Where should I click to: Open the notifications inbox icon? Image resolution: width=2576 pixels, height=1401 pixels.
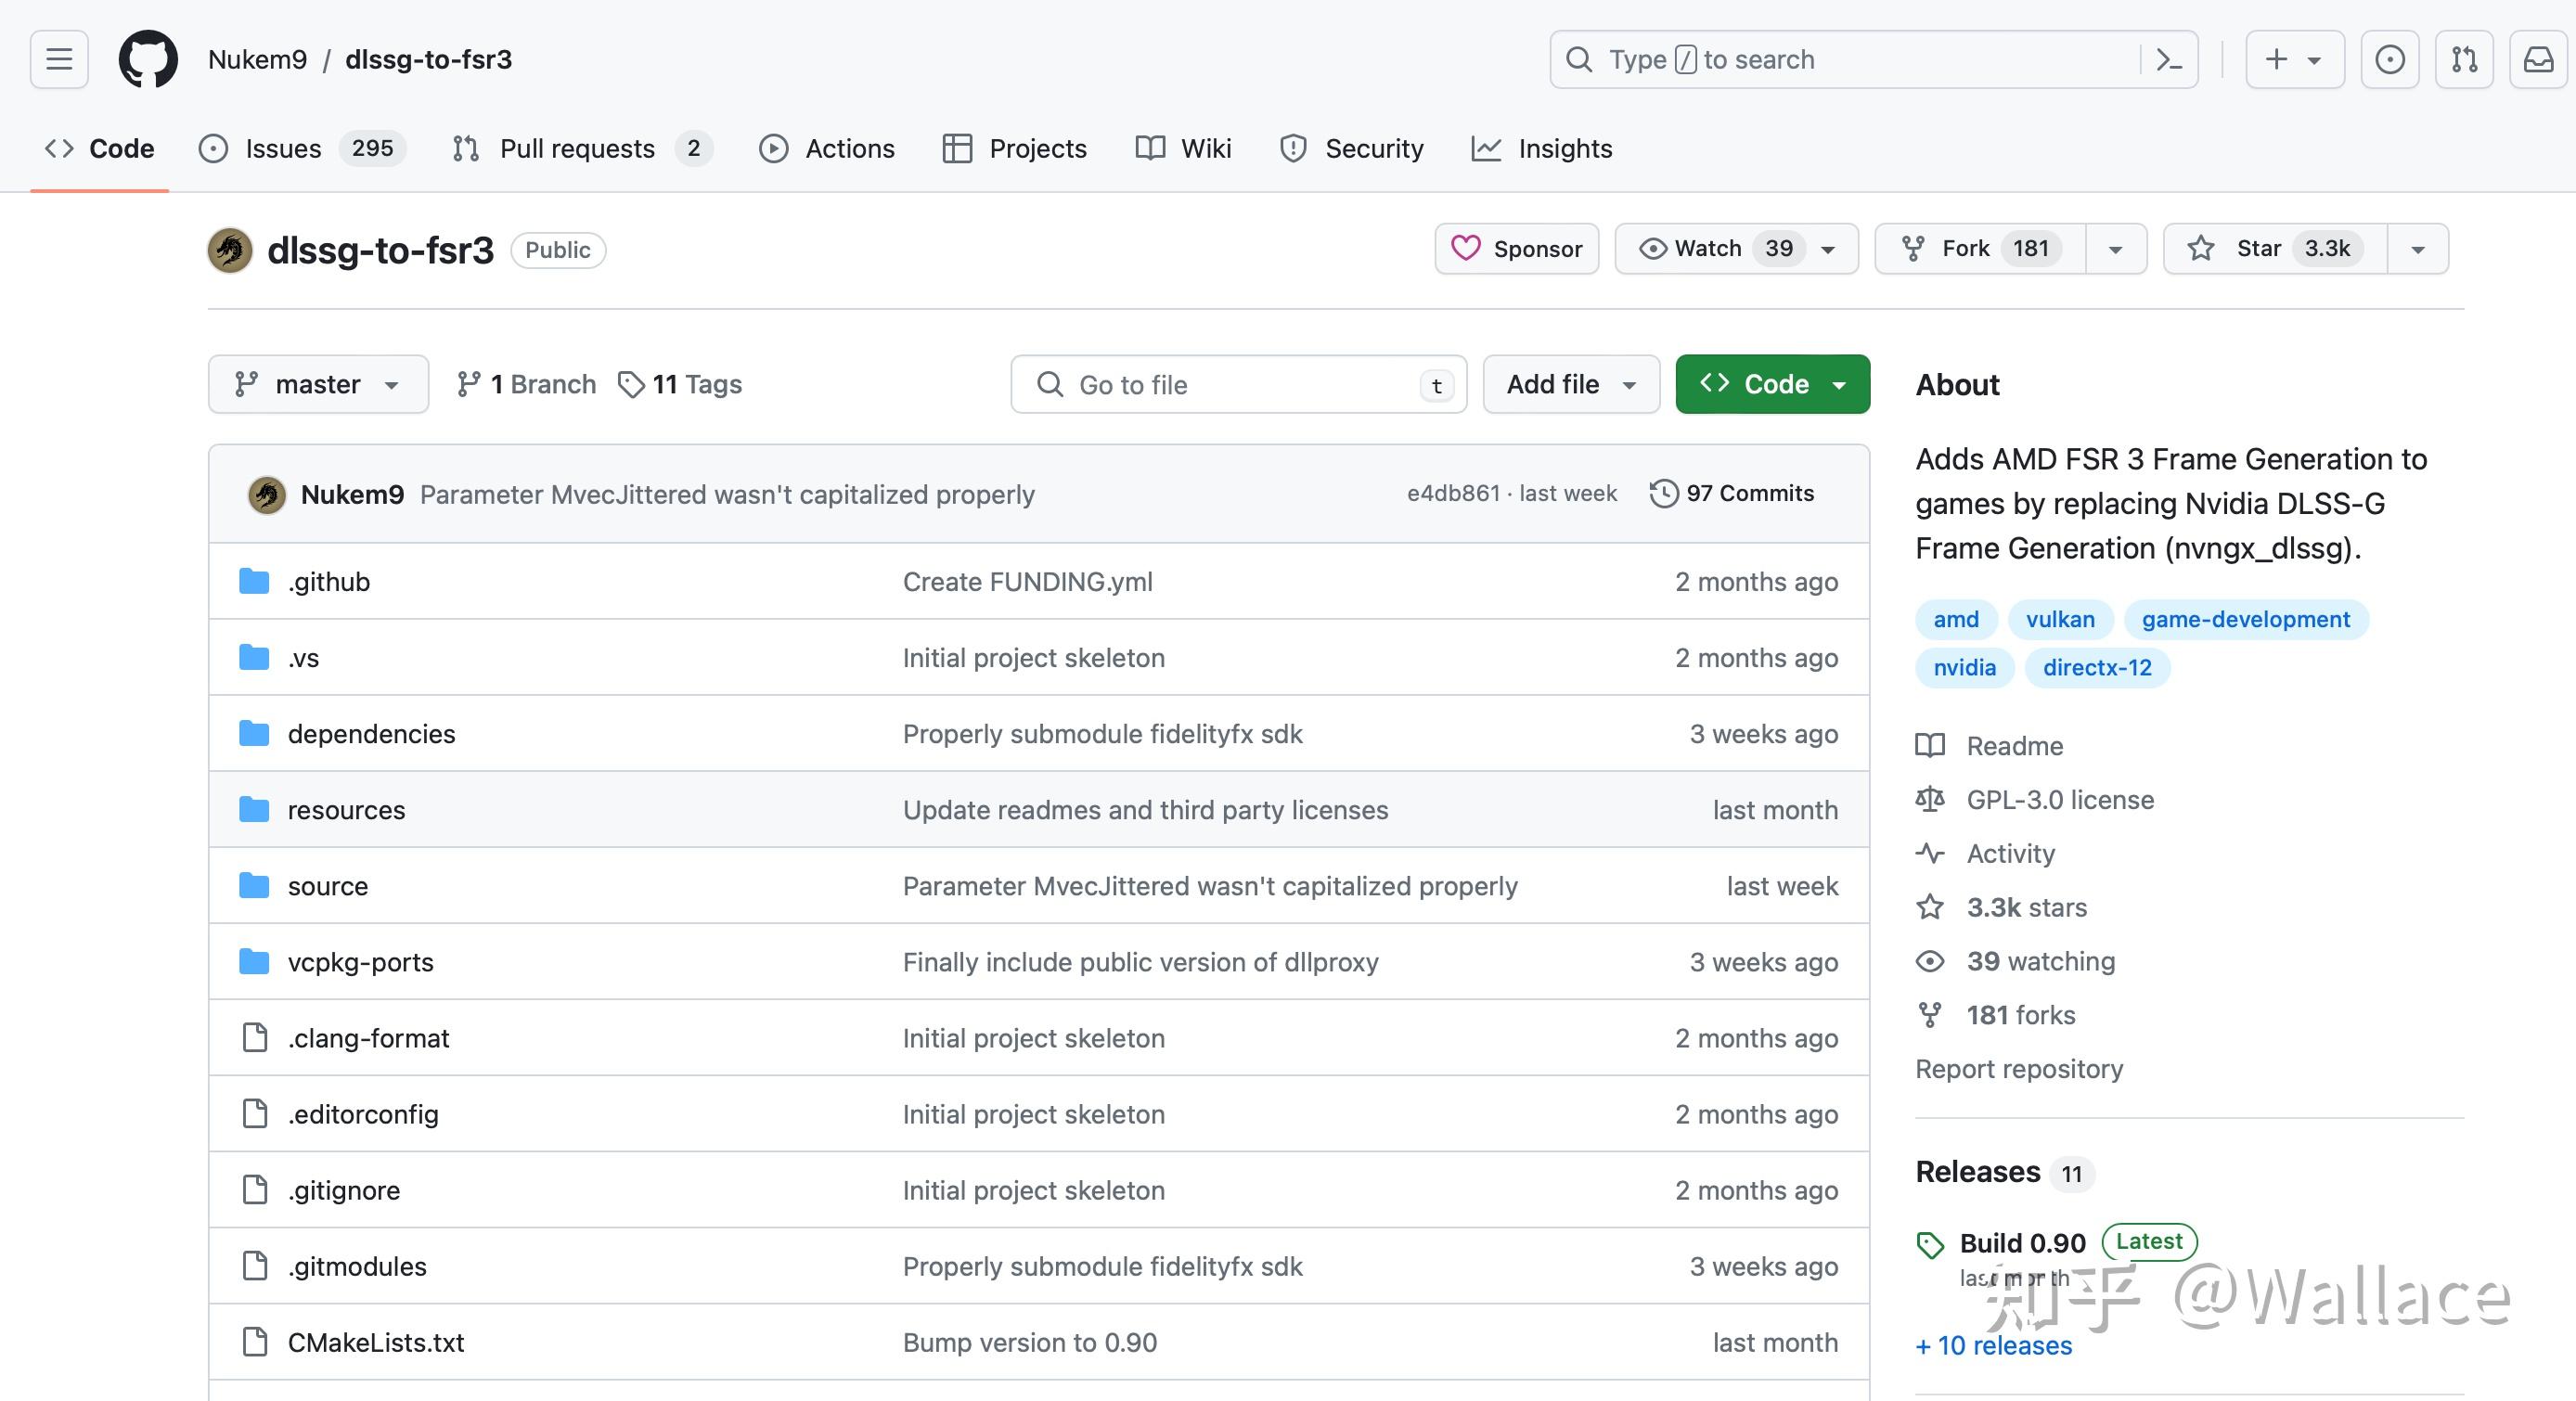2538,59
